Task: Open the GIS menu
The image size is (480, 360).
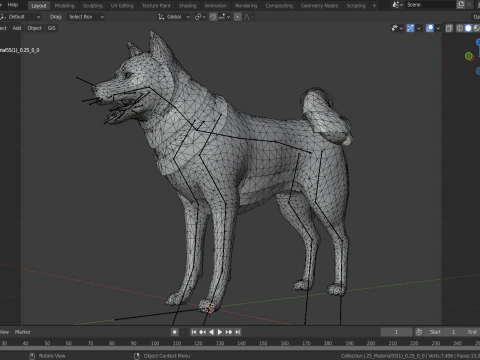Action: [51, 28]
